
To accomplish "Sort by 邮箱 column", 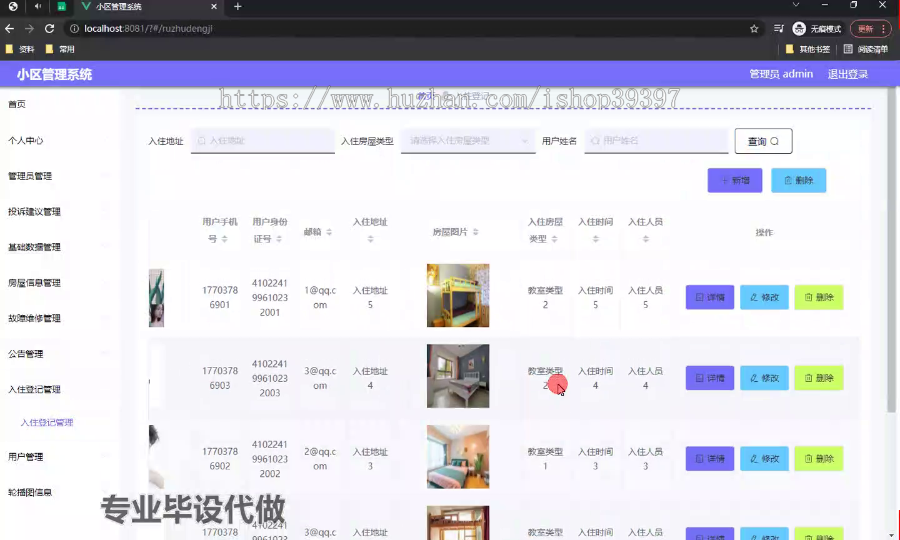I will 329,232.
